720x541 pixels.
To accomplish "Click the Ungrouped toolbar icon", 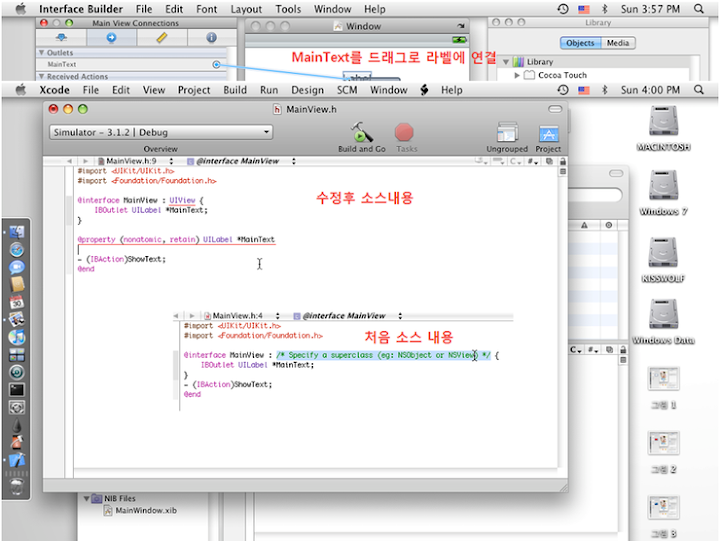I will pos(507,132).
